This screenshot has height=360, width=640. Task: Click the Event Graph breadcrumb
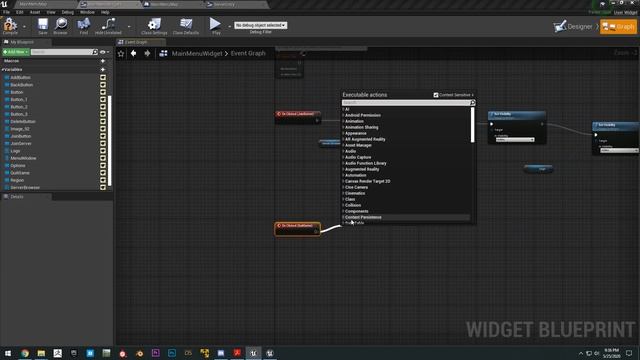pos(248,53)
